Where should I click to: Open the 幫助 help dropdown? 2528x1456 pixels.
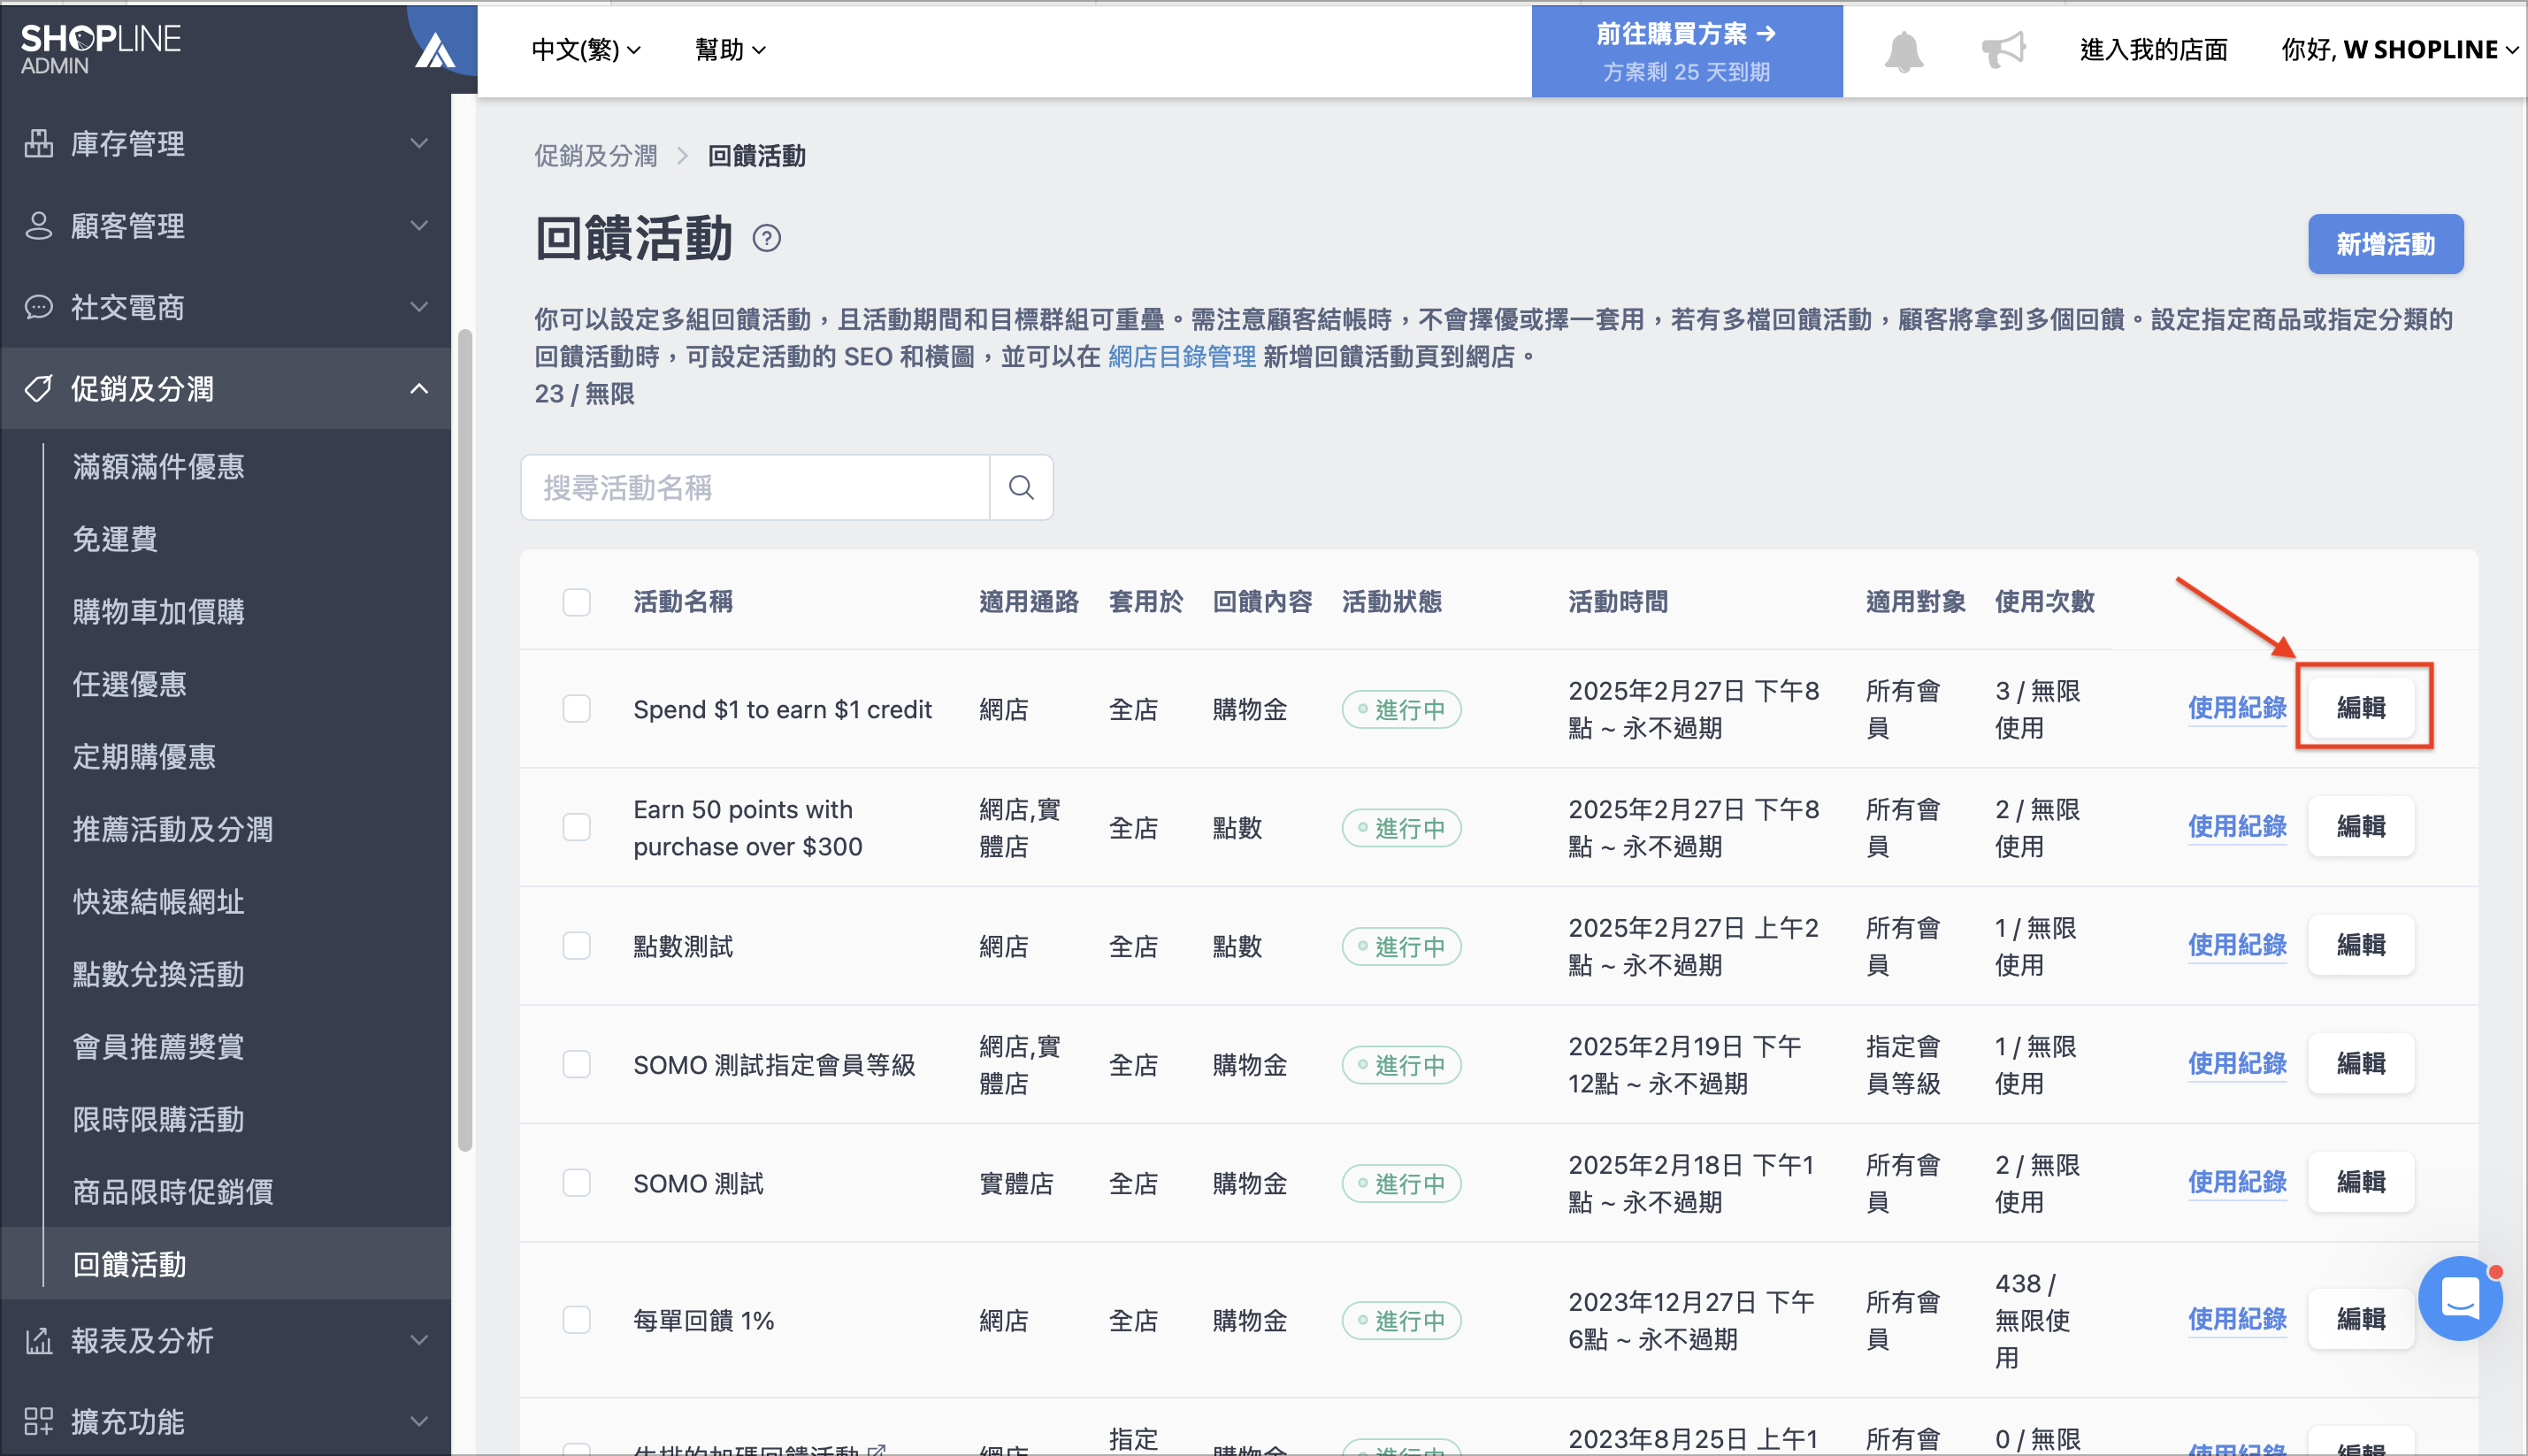pos(730,49)
